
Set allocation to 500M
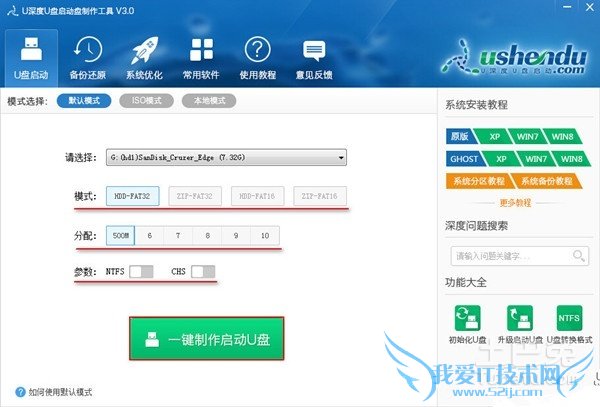121,236
